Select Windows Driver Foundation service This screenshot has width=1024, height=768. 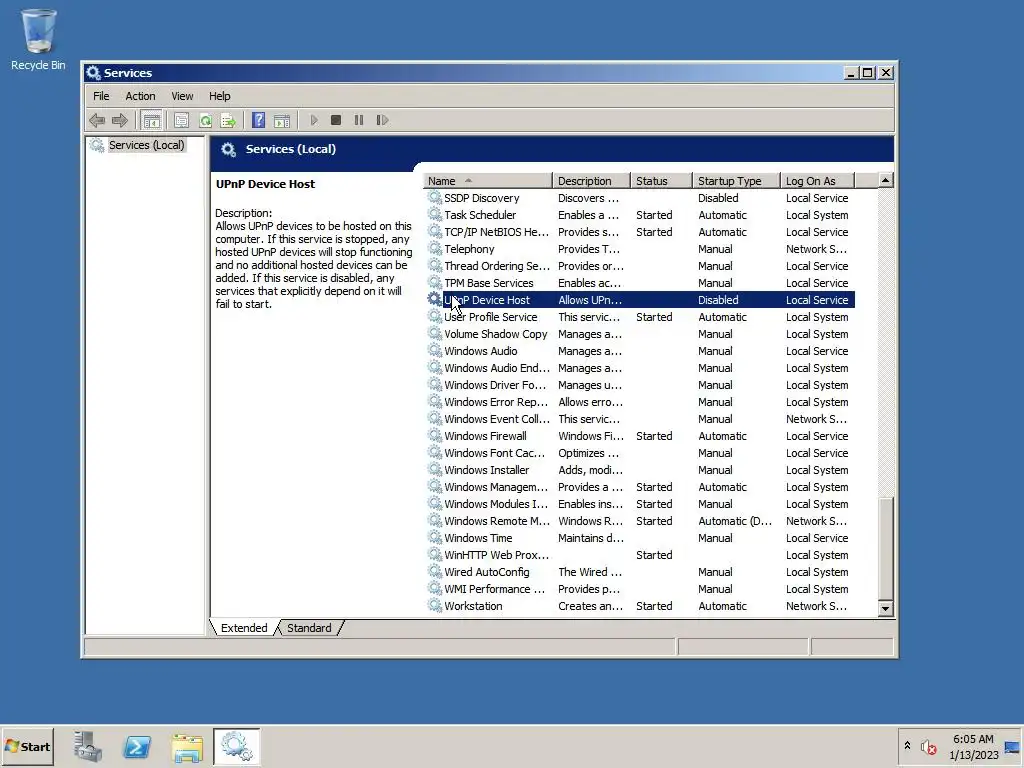(639, 385)
